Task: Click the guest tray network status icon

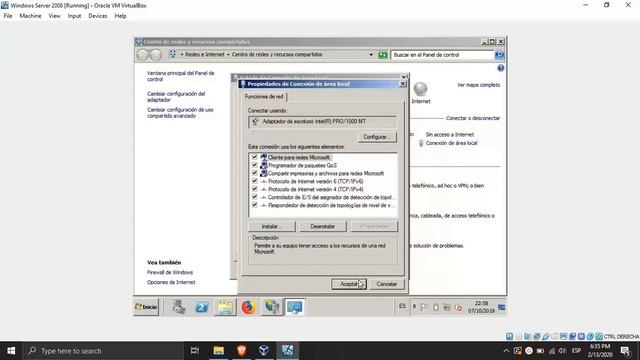Action: (x=447, y=307)
